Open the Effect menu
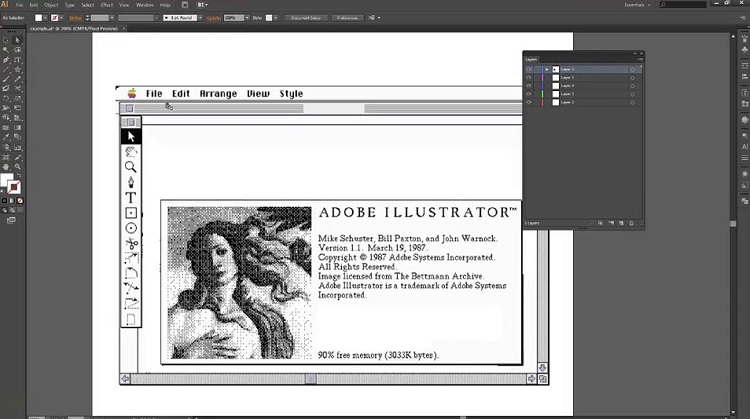 click(107, 5)
